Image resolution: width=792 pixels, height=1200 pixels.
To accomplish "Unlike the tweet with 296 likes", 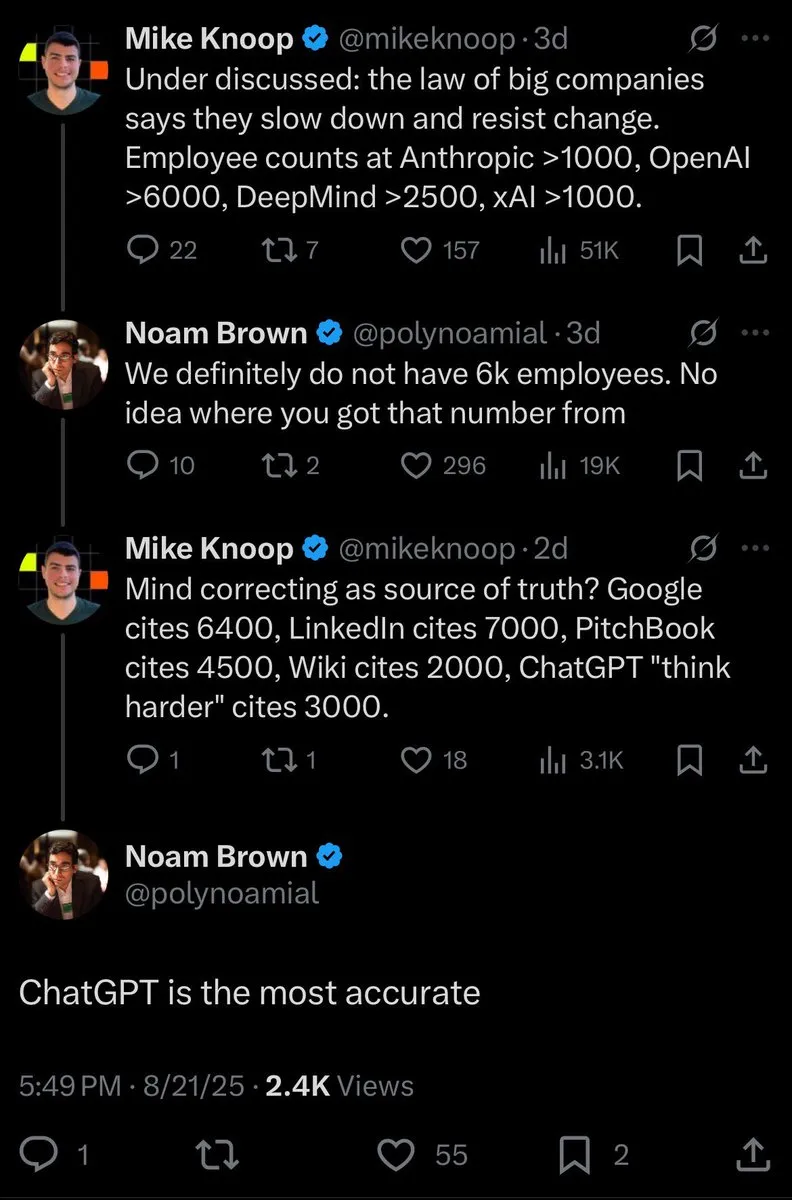I will [x=416, y=464].
